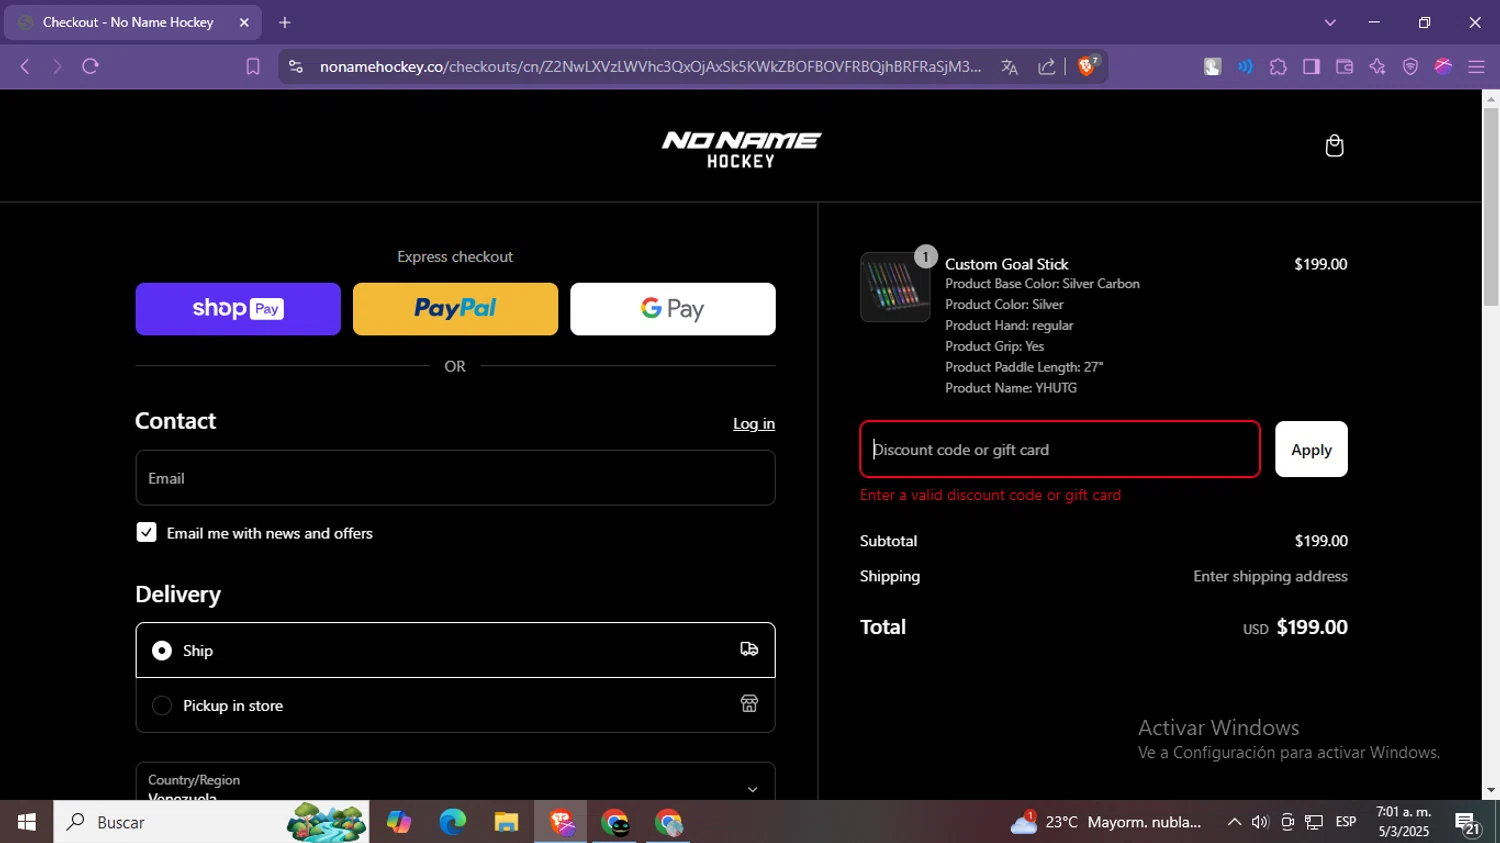Open Copilot from the taskbar

(399, 822)
